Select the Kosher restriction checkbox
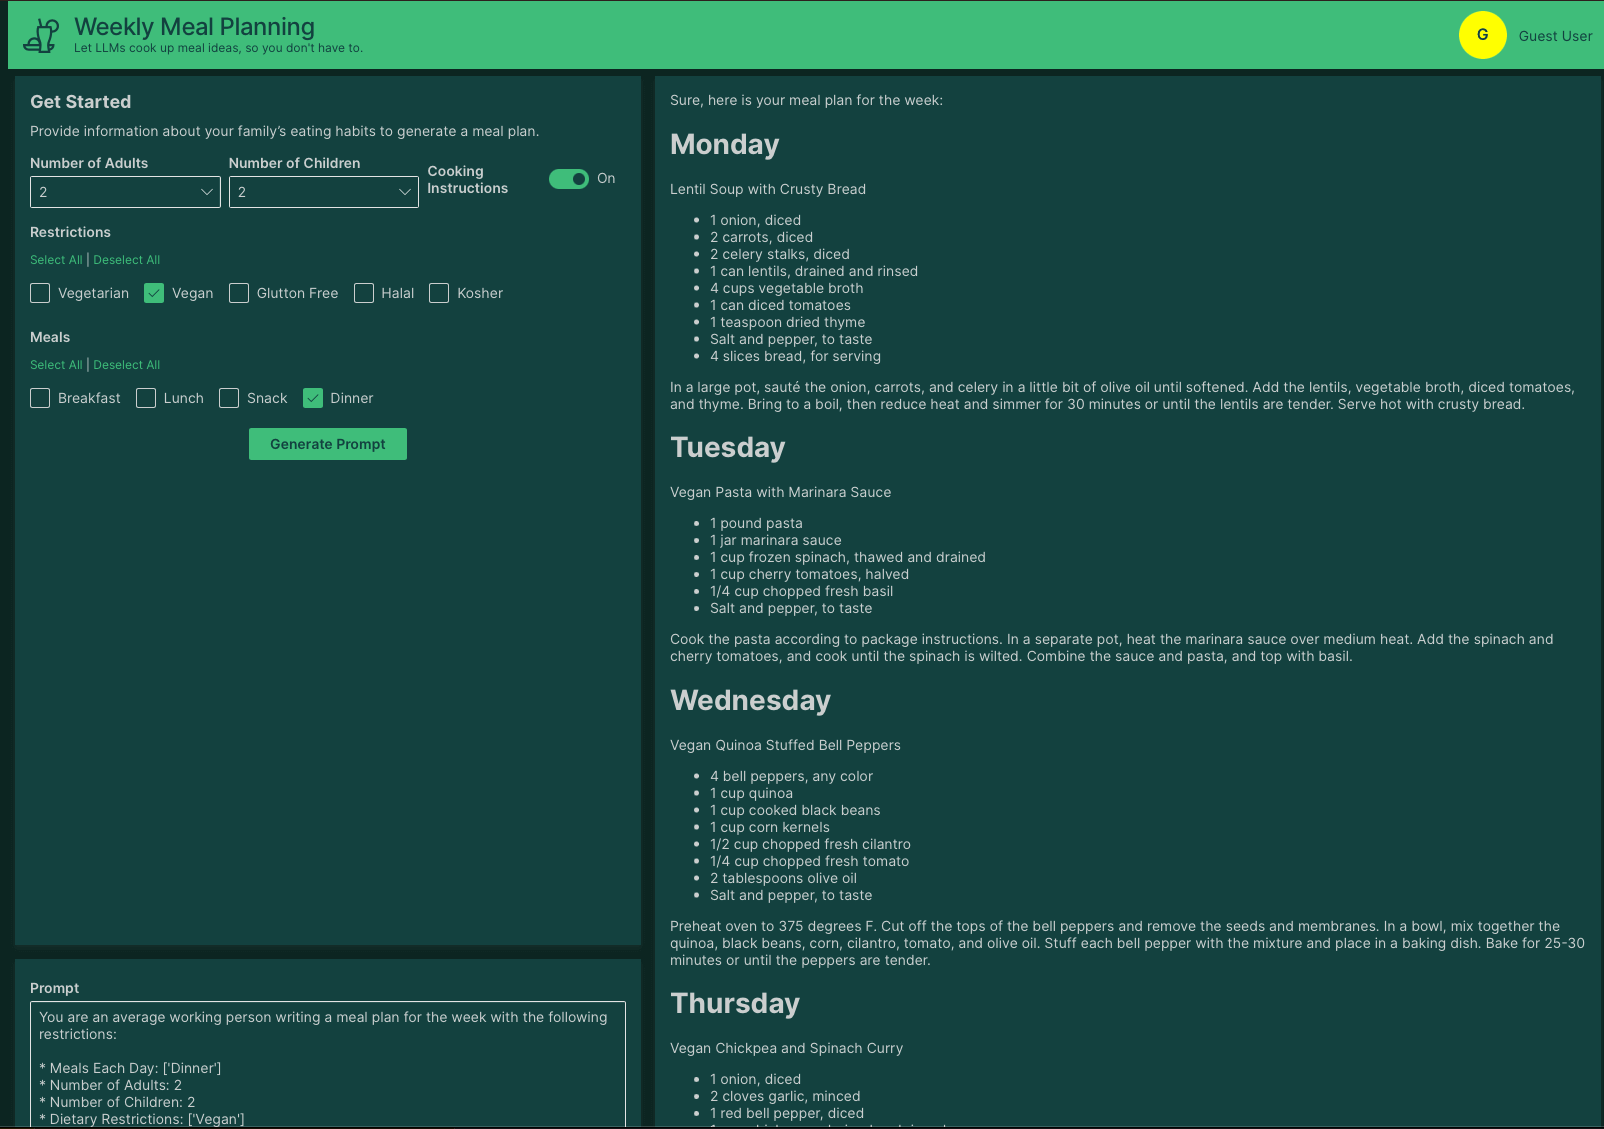Image resolution: width=1604 pixels, height=1129 pixels. click(x=439, y=293)
